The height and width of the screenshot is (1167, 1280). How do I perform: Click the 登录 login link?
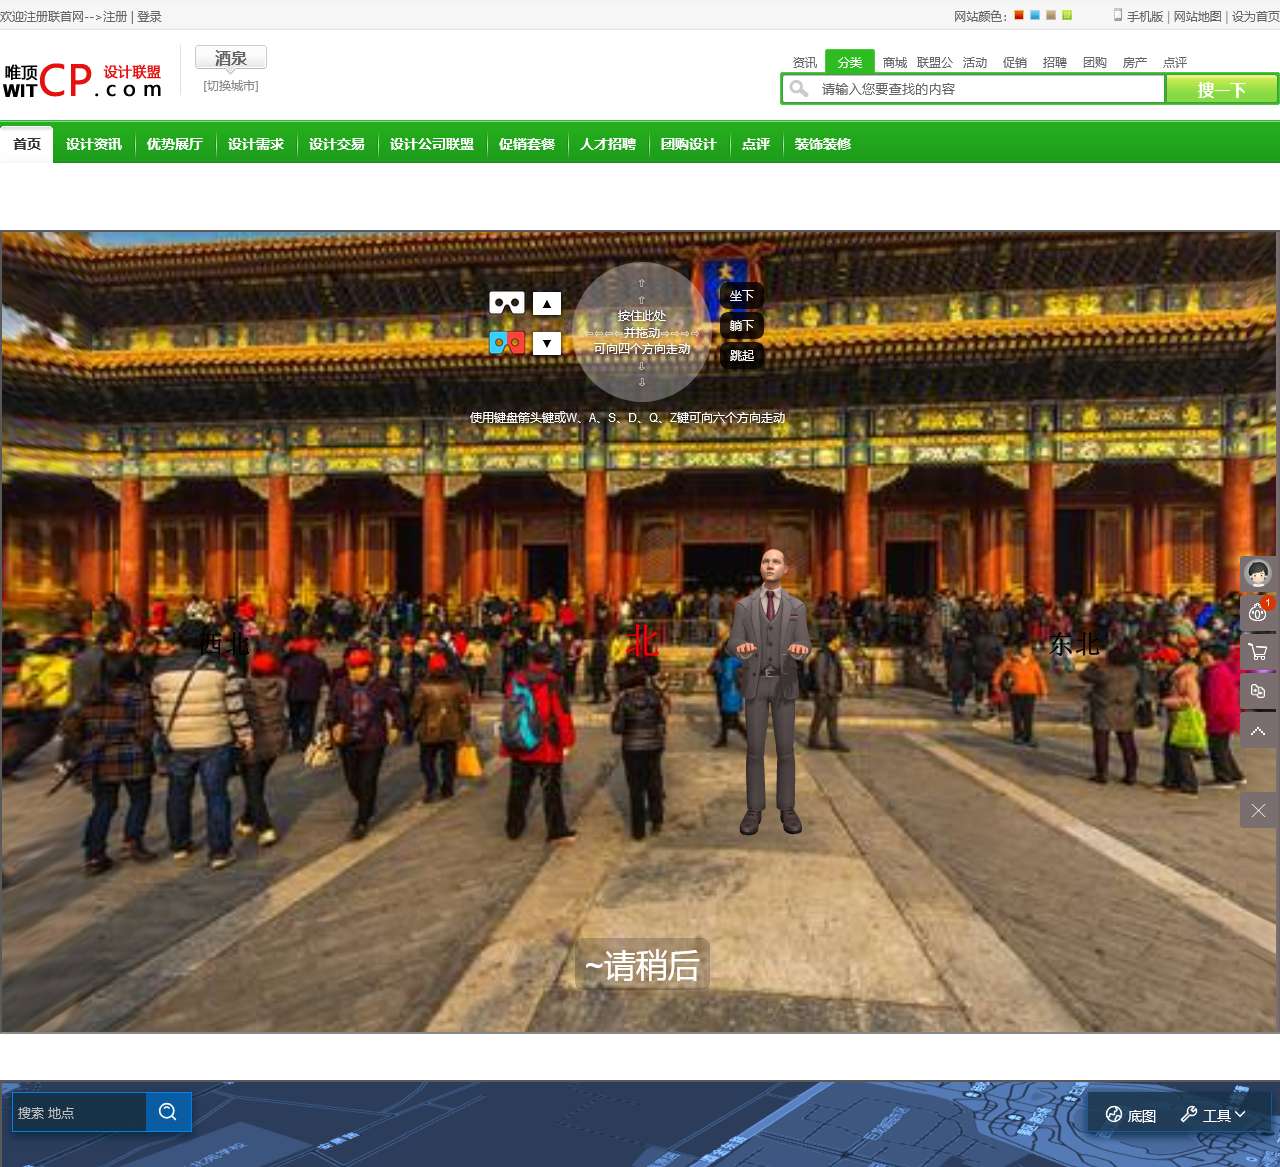[149, 16]
